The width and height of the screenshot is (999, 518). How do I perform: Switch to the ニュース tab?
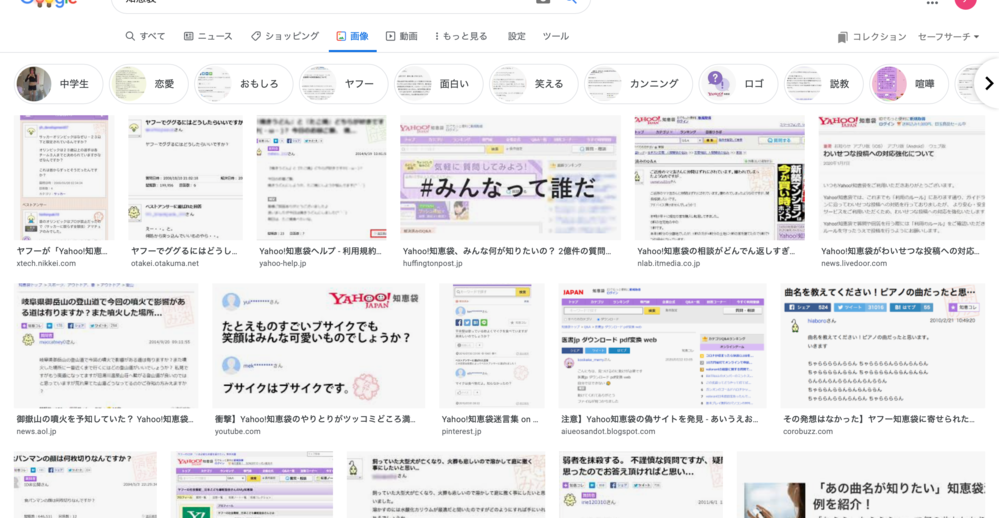pyautogui.click(x=207, y=36)
